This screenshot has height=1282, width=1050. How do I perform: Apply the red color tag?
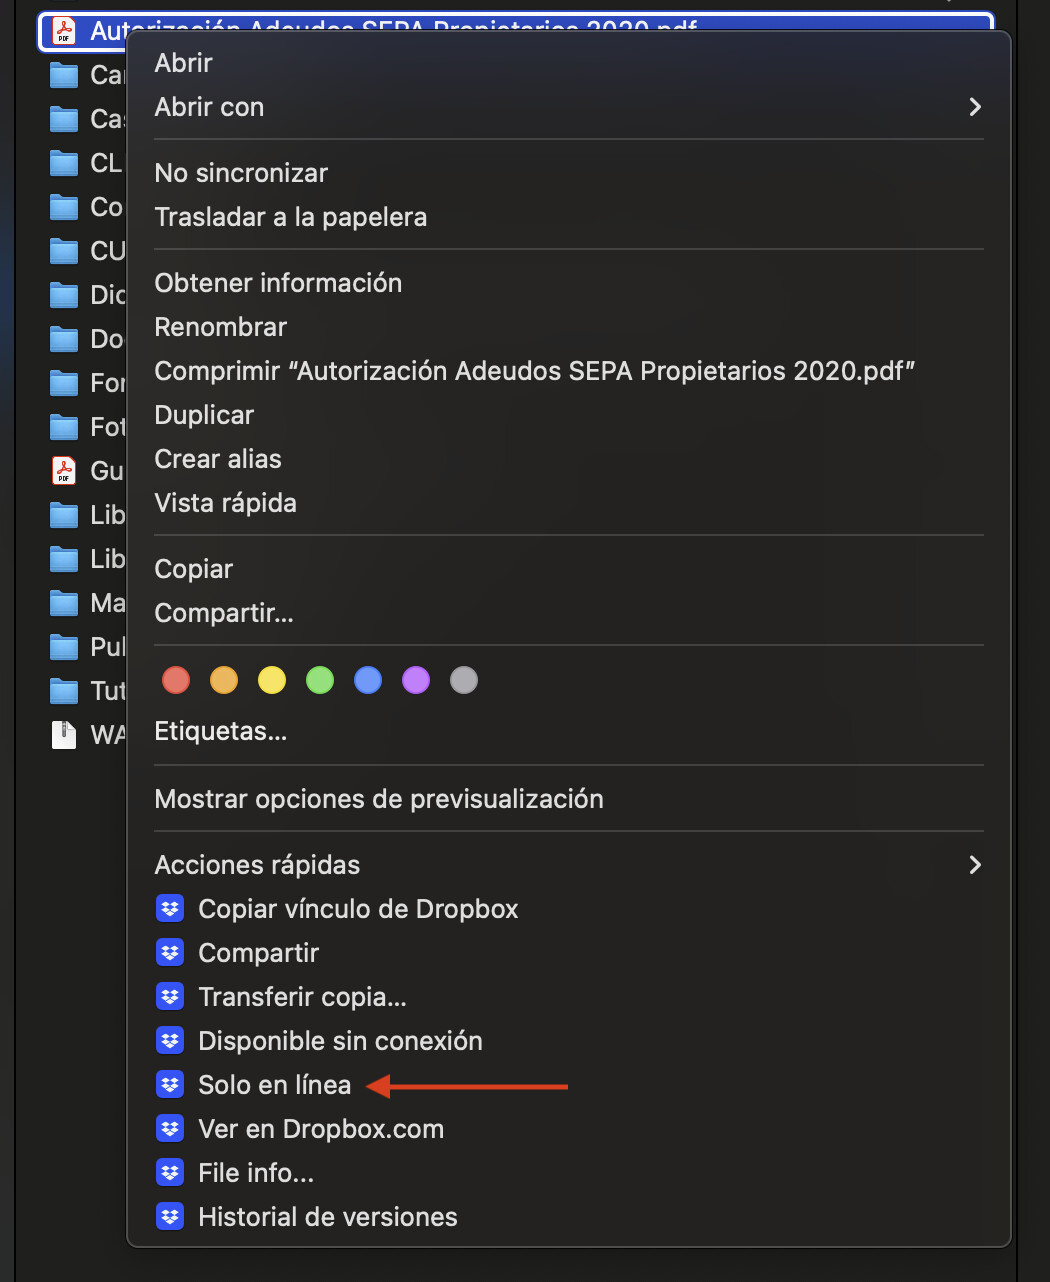click(x=176, y=681)
